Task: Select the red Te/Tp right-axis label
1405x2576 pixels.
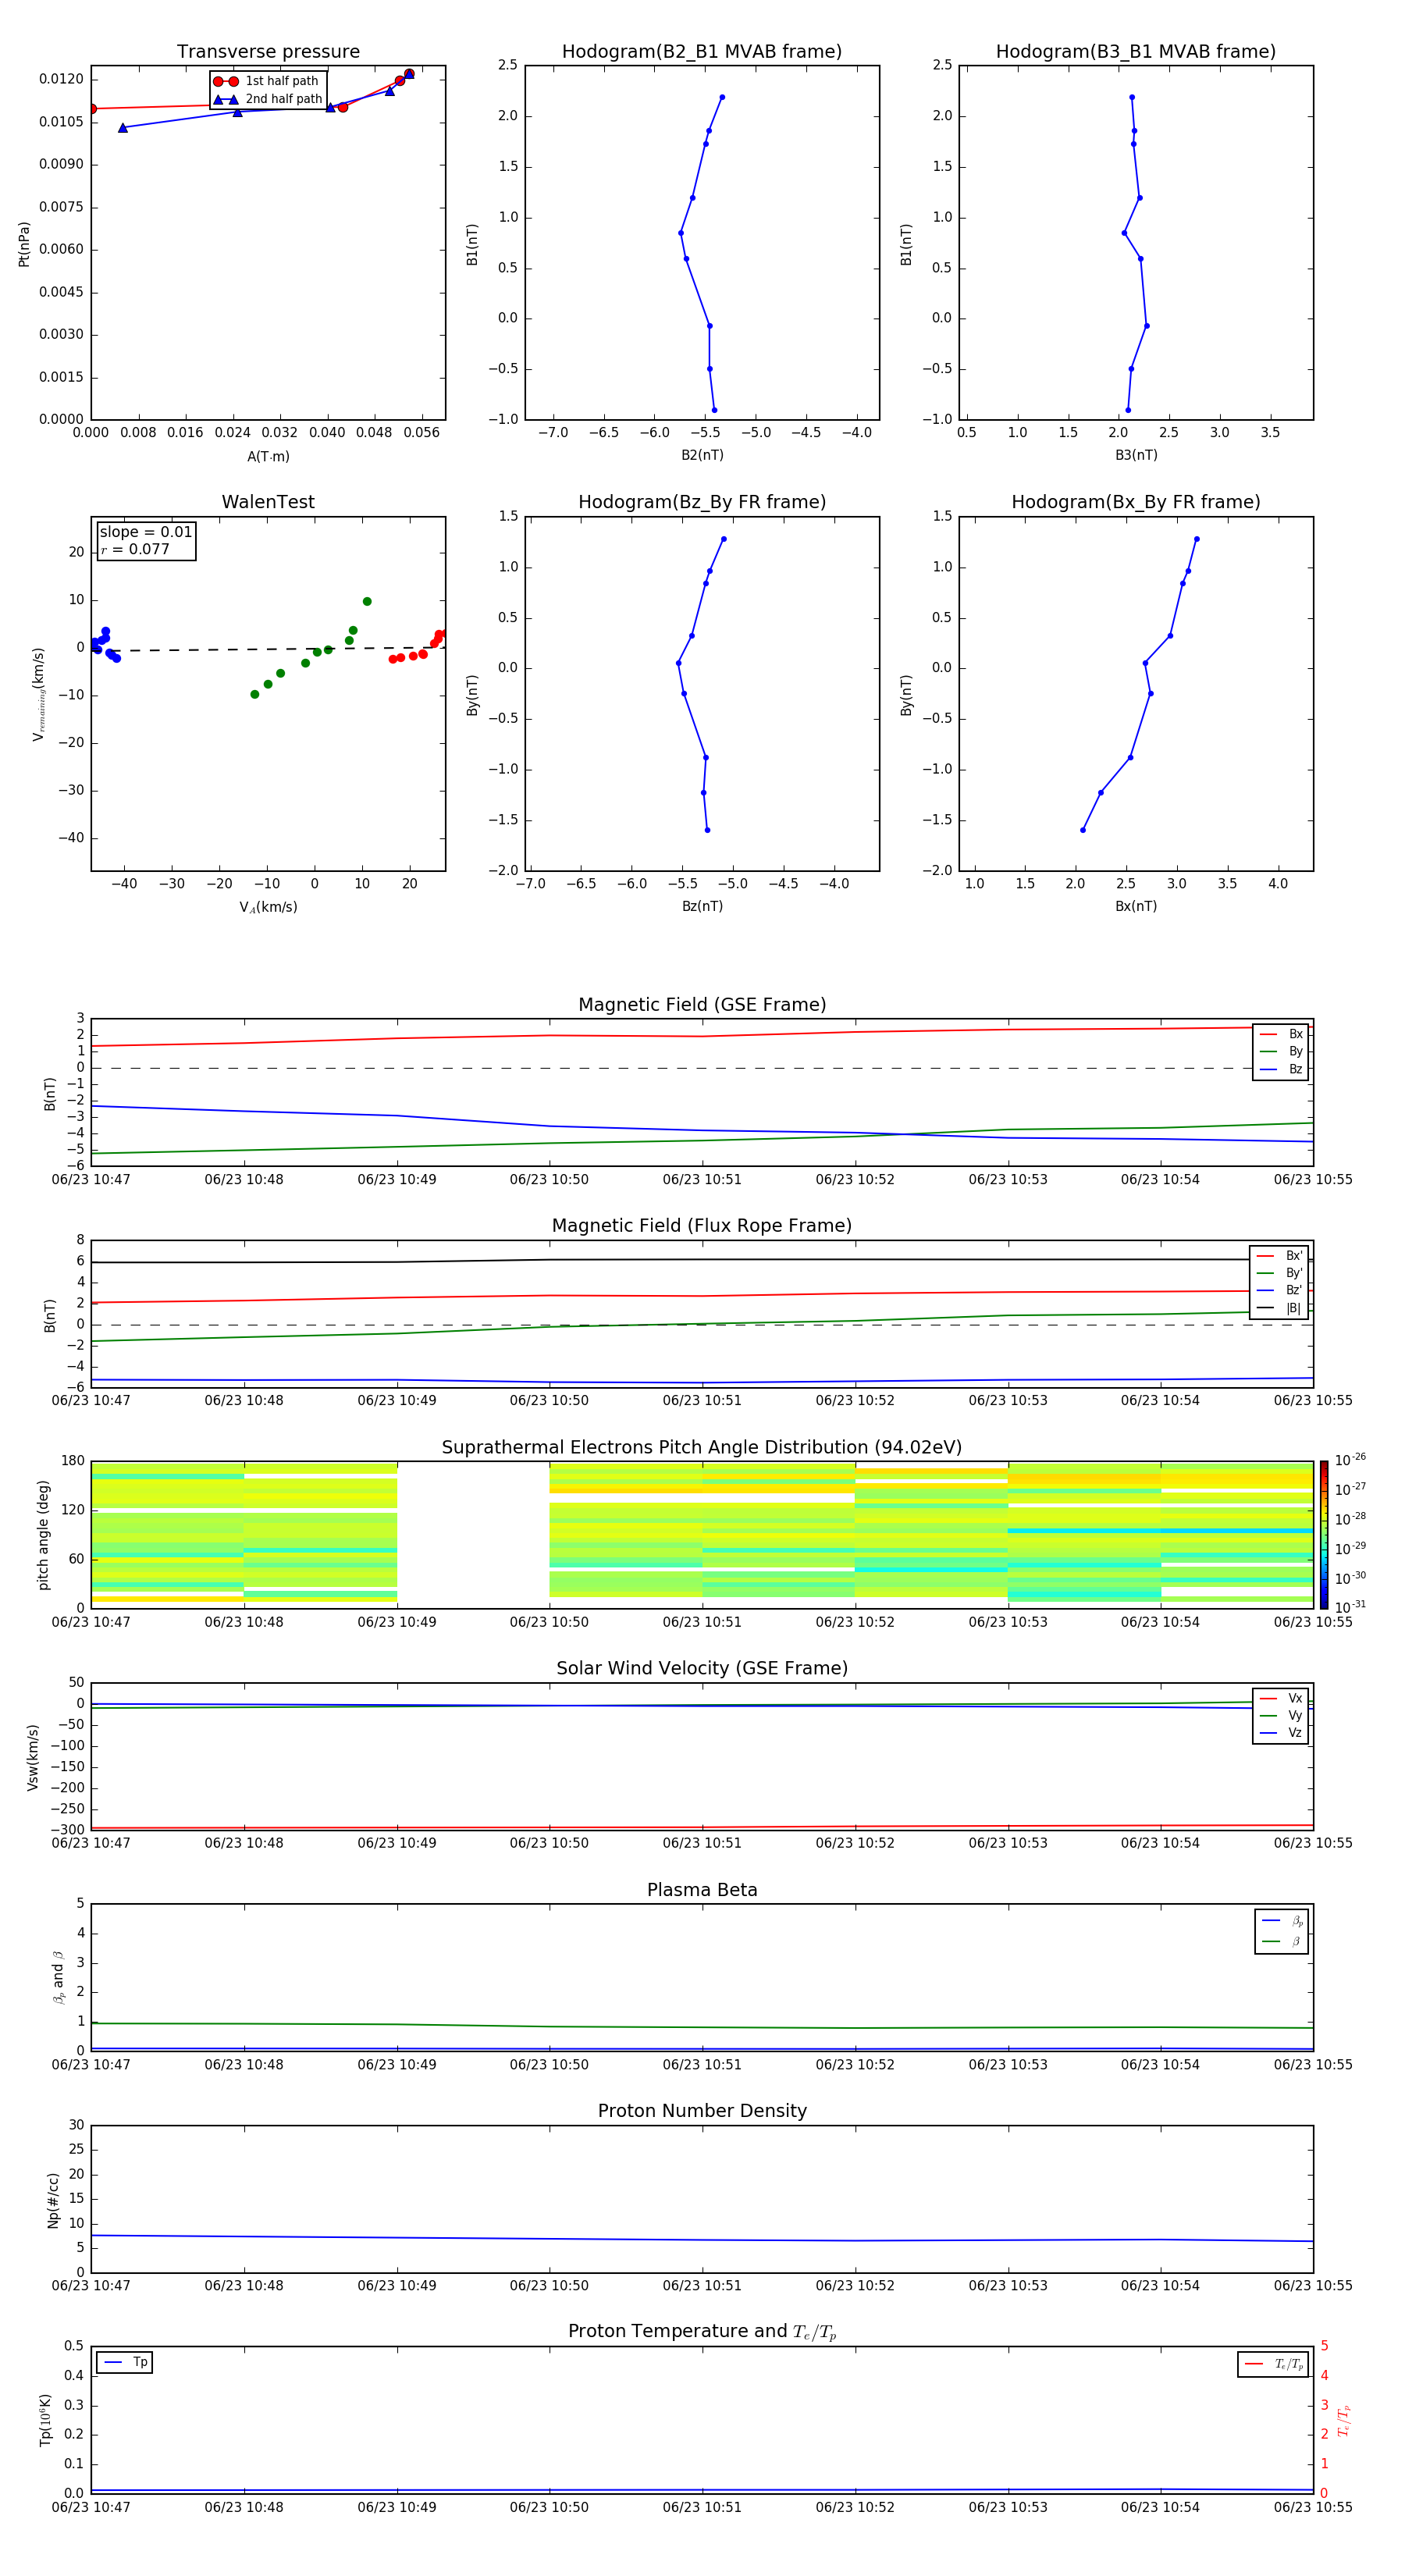Action: pos(1344,2420)
